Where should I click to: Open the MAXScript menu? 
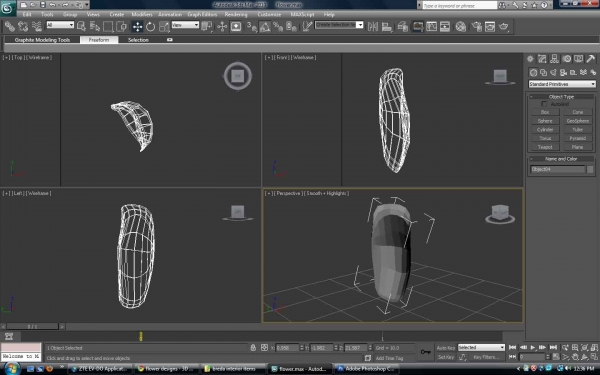point(302,15)
